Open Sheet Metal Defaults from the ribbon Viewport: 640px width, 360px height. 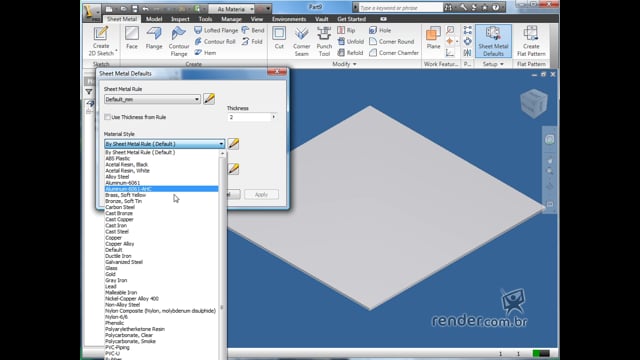pyautogui.click(x=493, y=41)
